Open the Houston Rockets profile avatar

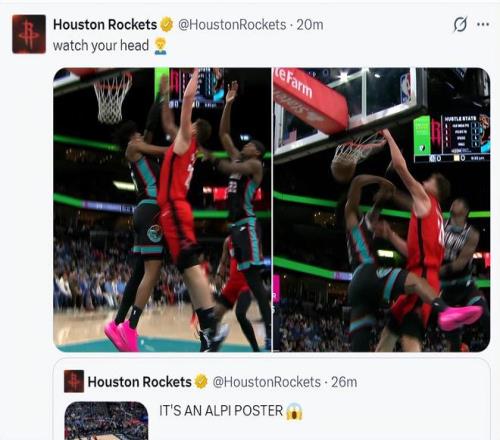pyautogui.click(x=29, y=34)
